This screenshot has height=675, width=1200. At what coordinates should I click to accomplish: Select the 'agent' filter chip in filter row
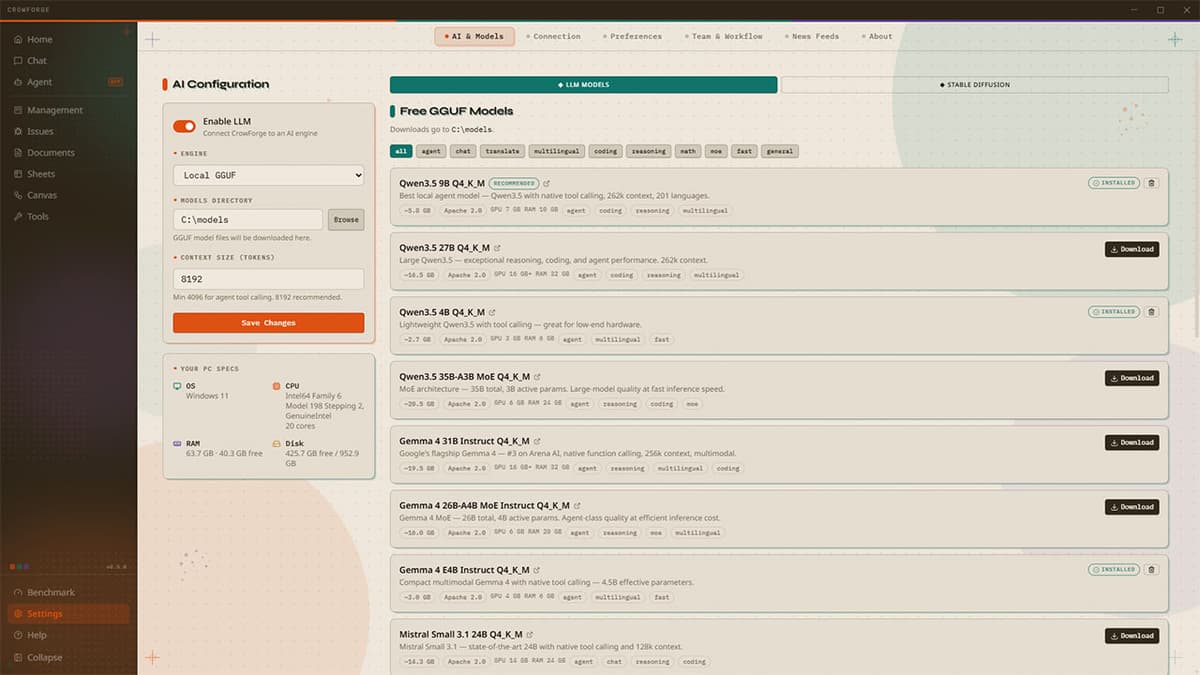[x=430, y=151]
